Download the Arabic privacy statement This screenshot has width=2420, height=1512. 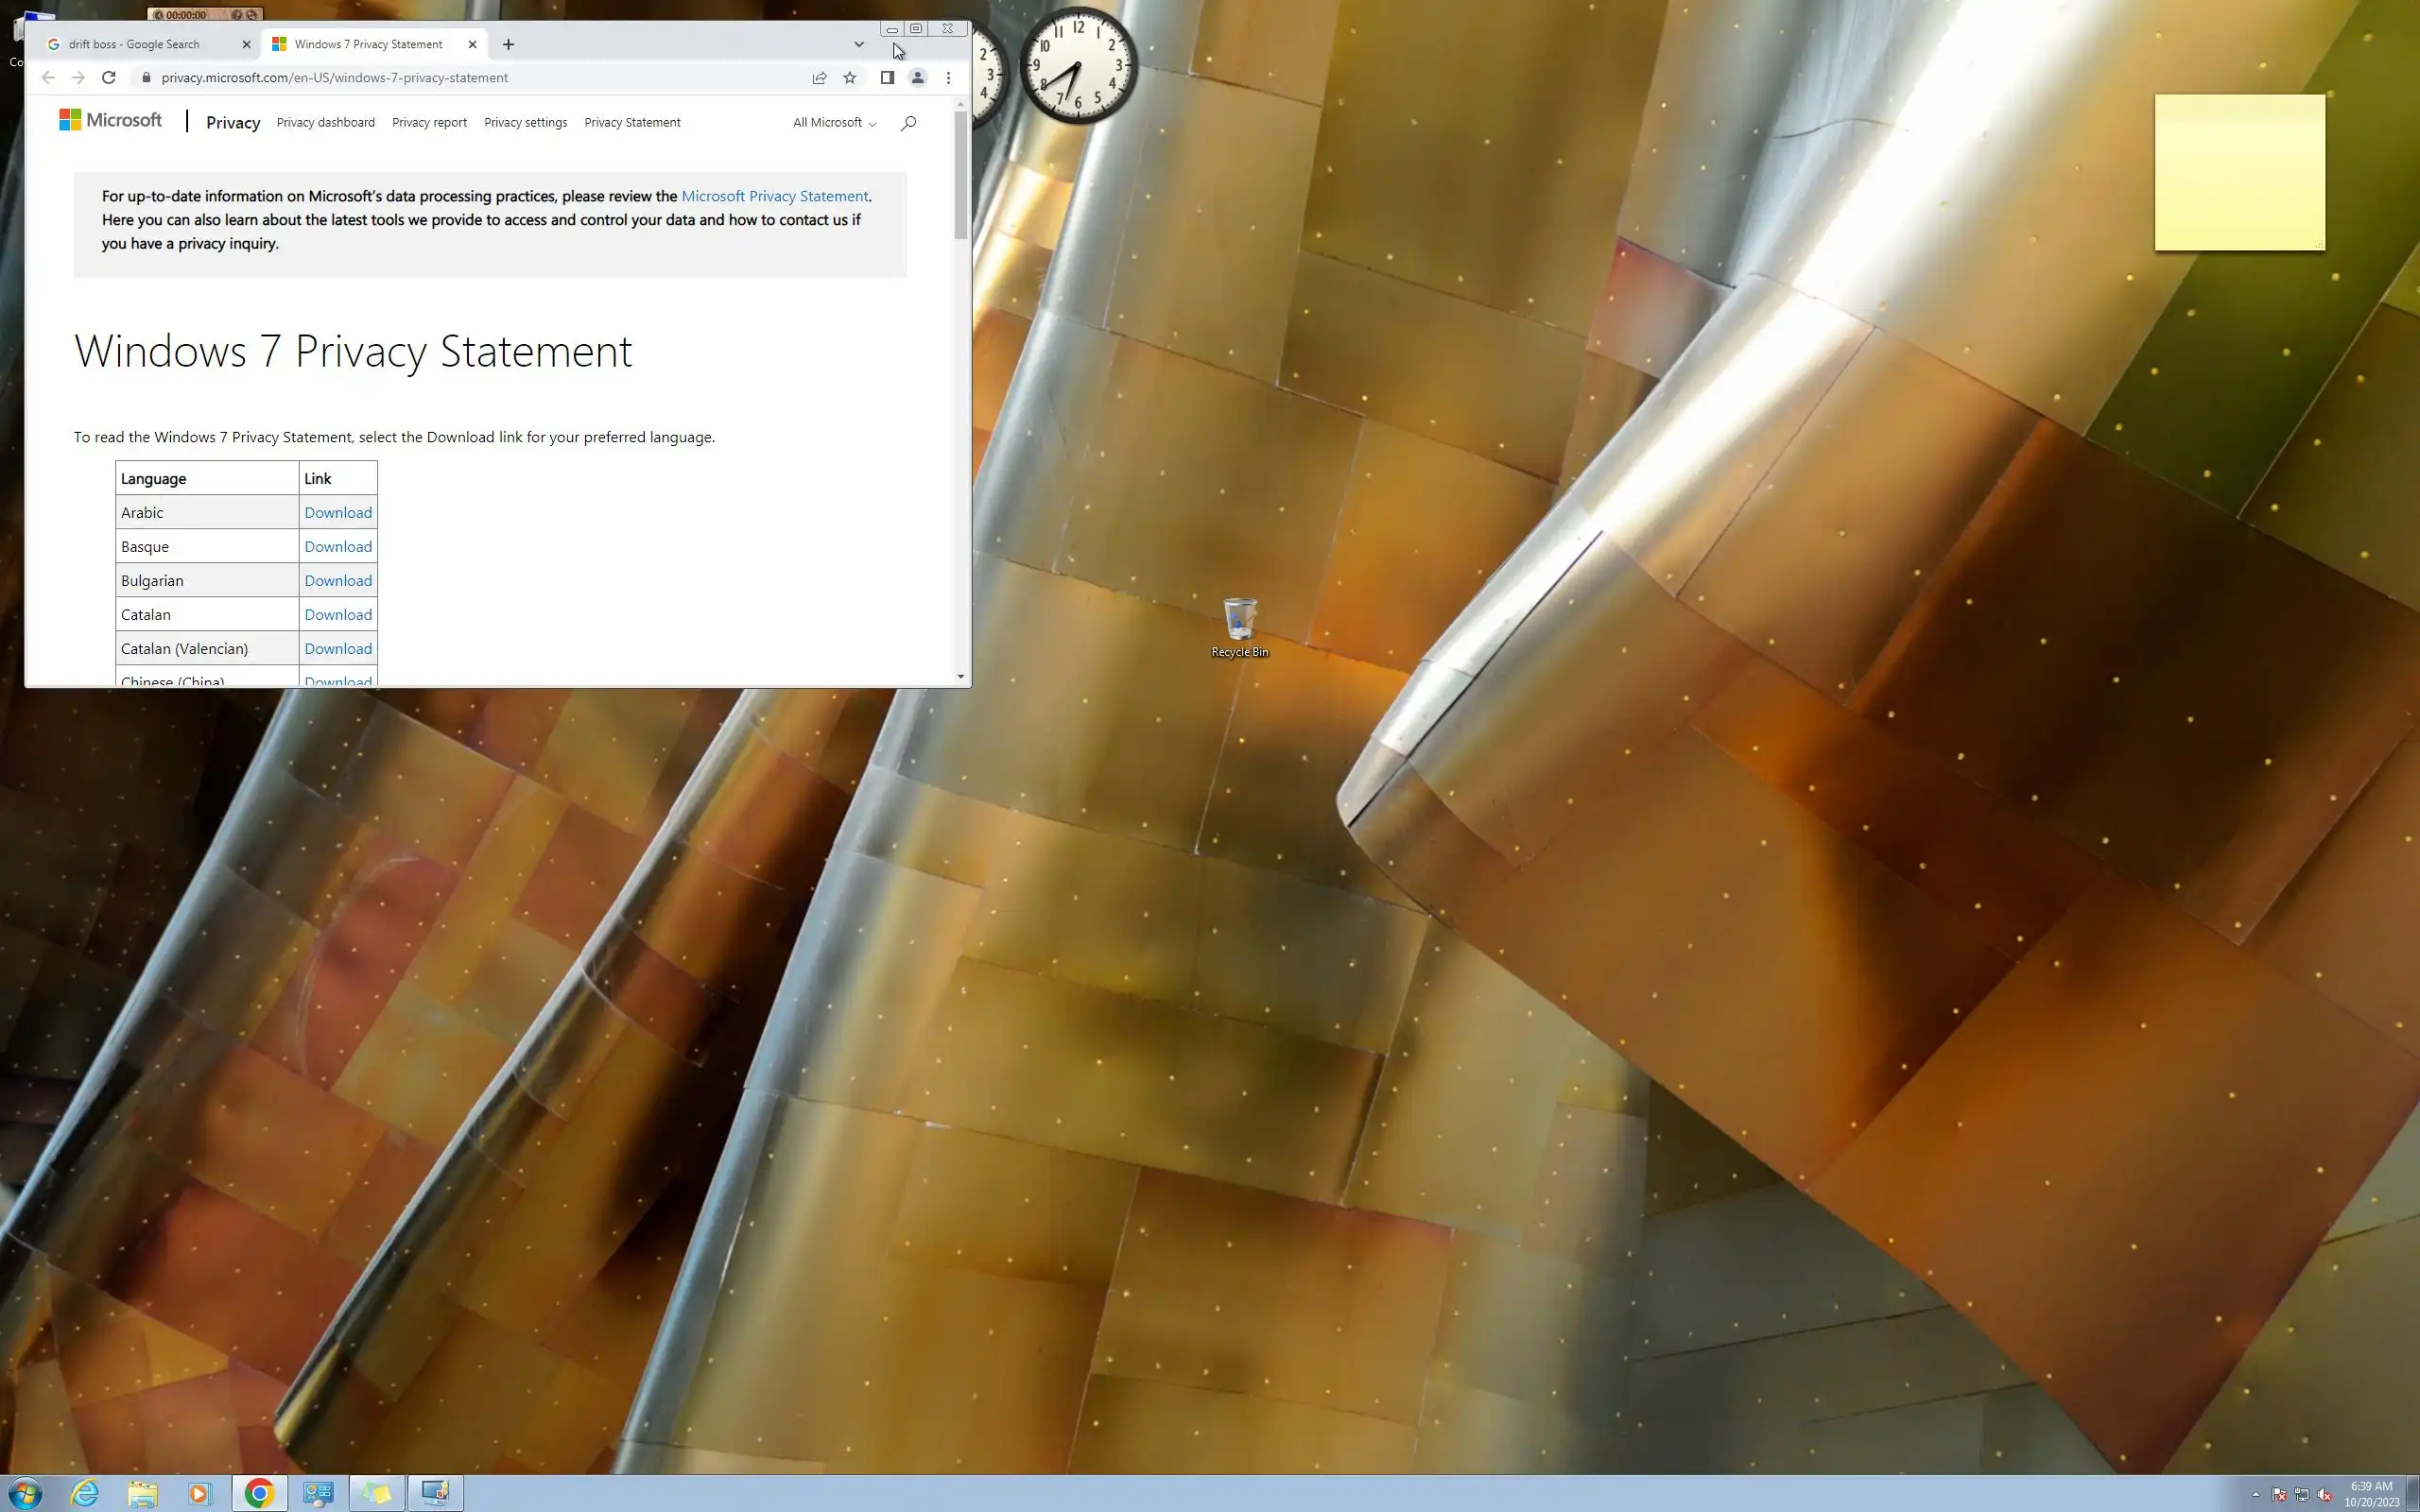(x=338, y=513)
